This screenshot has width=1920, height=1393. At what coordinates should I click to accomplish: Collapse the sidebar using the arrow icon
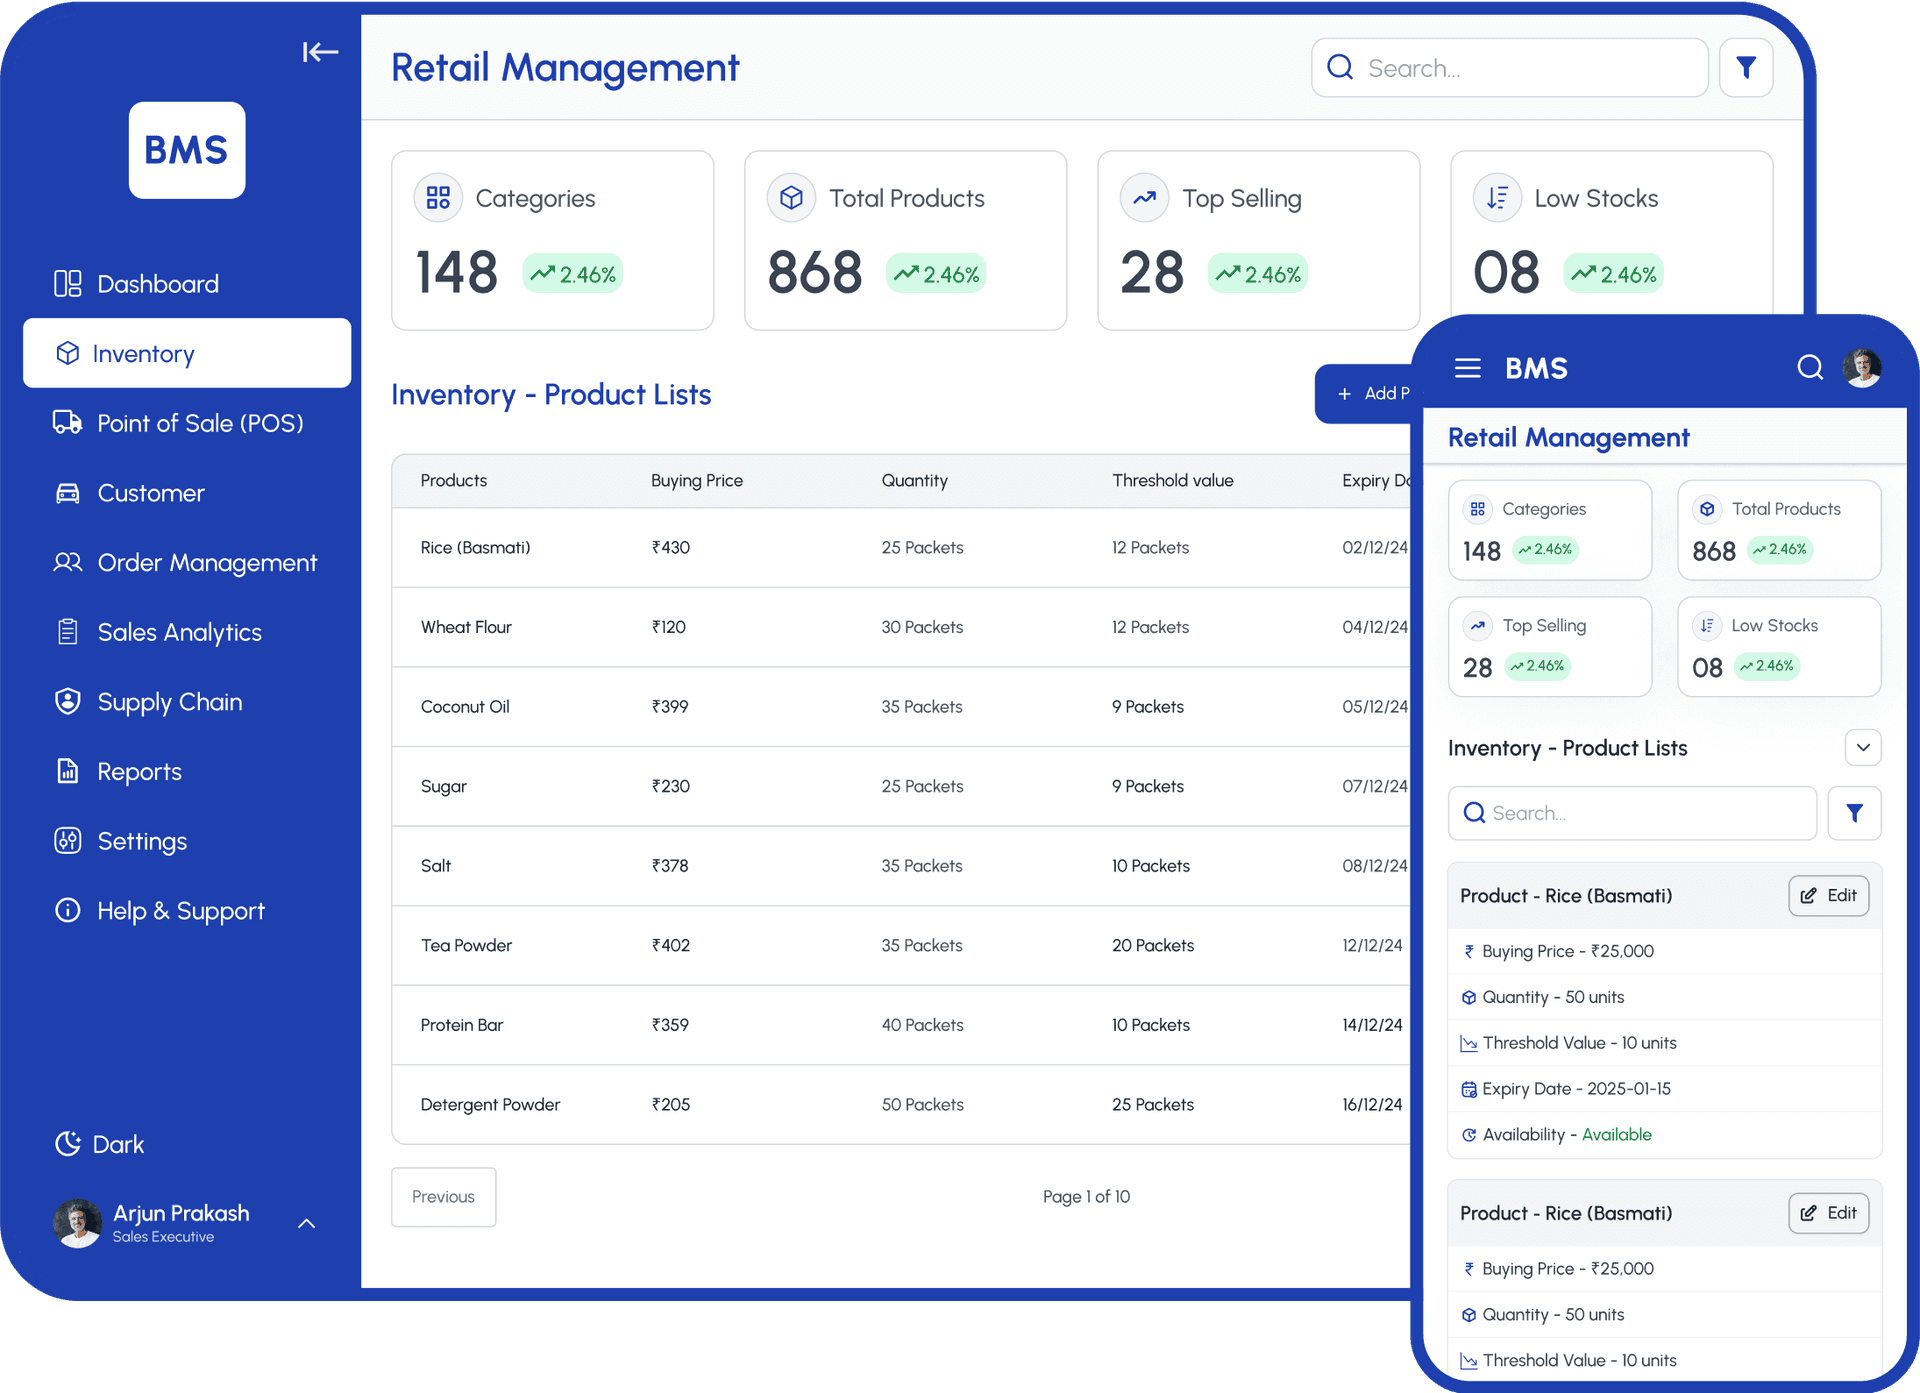[320, 52]
